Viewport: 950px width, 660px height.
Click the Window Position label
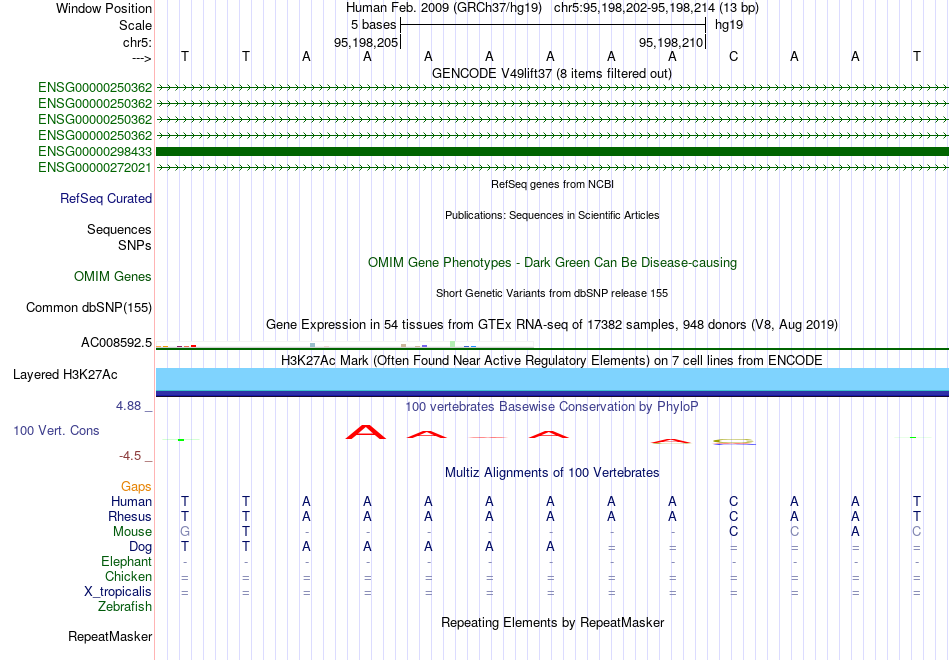104,8
